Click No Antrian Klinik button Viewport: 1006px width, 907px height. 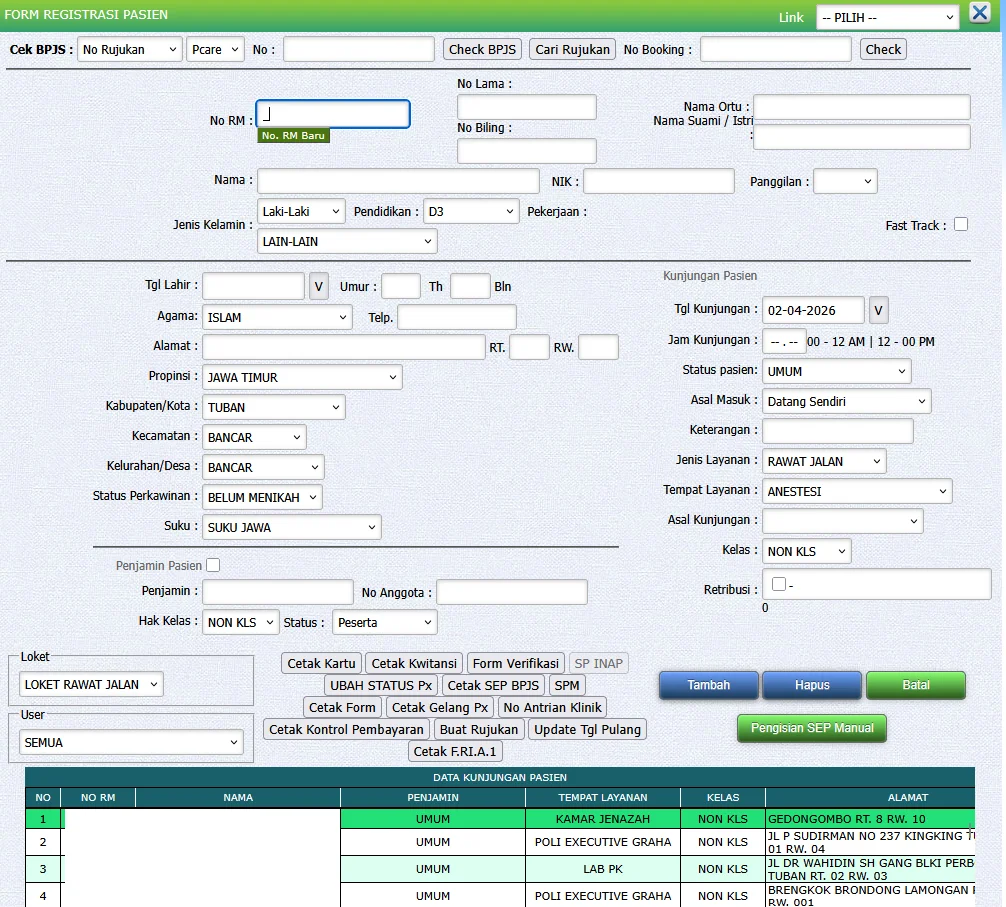[x=552, y=707]
